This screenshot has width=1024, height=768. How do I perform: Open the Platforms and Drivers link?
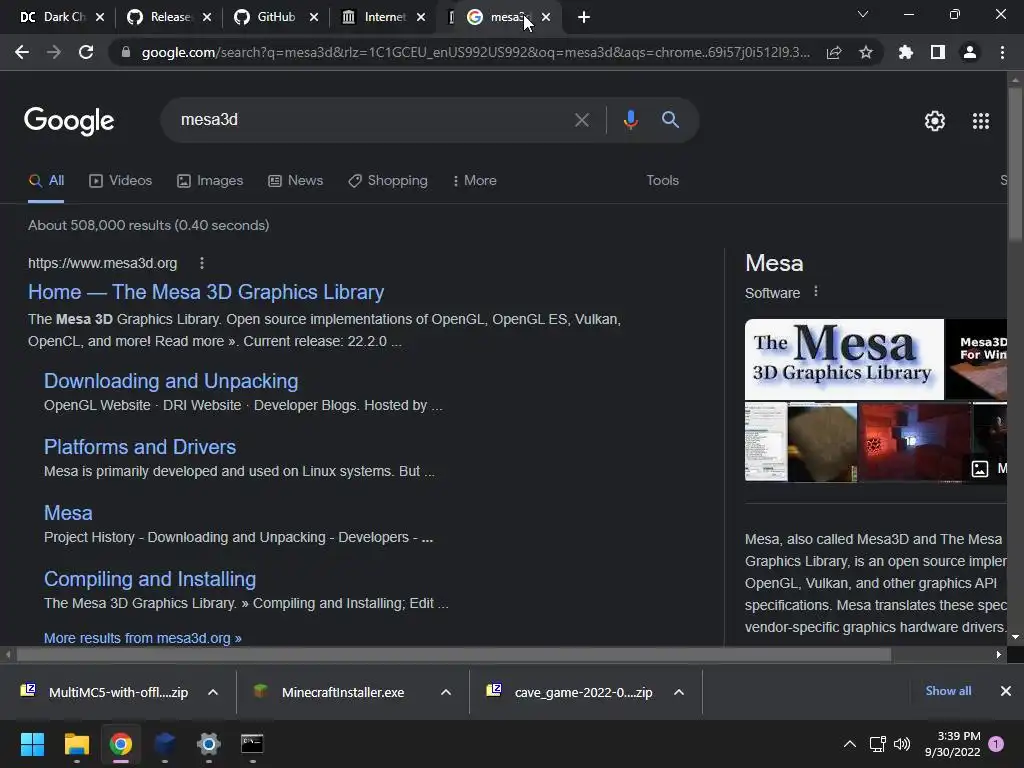pos(140,447)
